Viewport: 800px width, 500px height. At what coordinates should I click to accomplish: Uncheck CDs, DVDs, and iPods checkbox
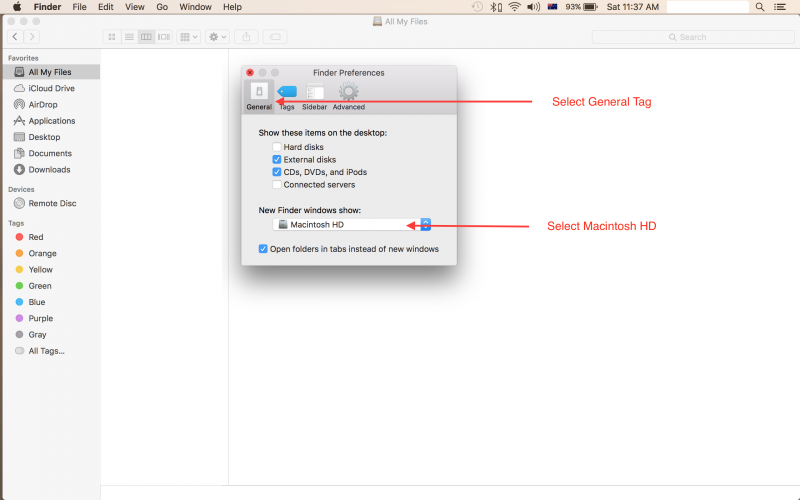click(277, 172)
